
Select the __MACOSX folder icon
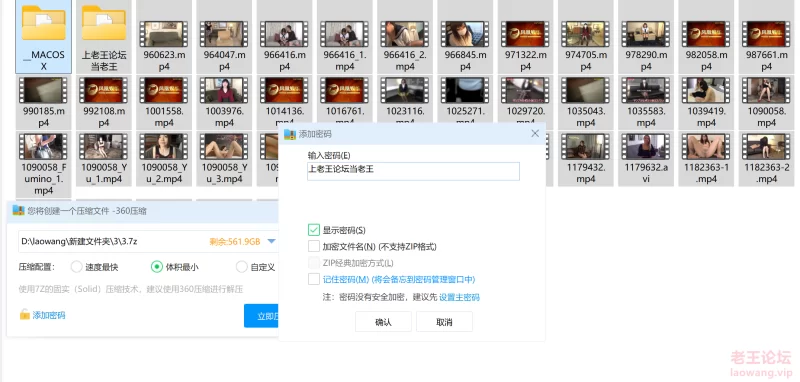[43, 22]
